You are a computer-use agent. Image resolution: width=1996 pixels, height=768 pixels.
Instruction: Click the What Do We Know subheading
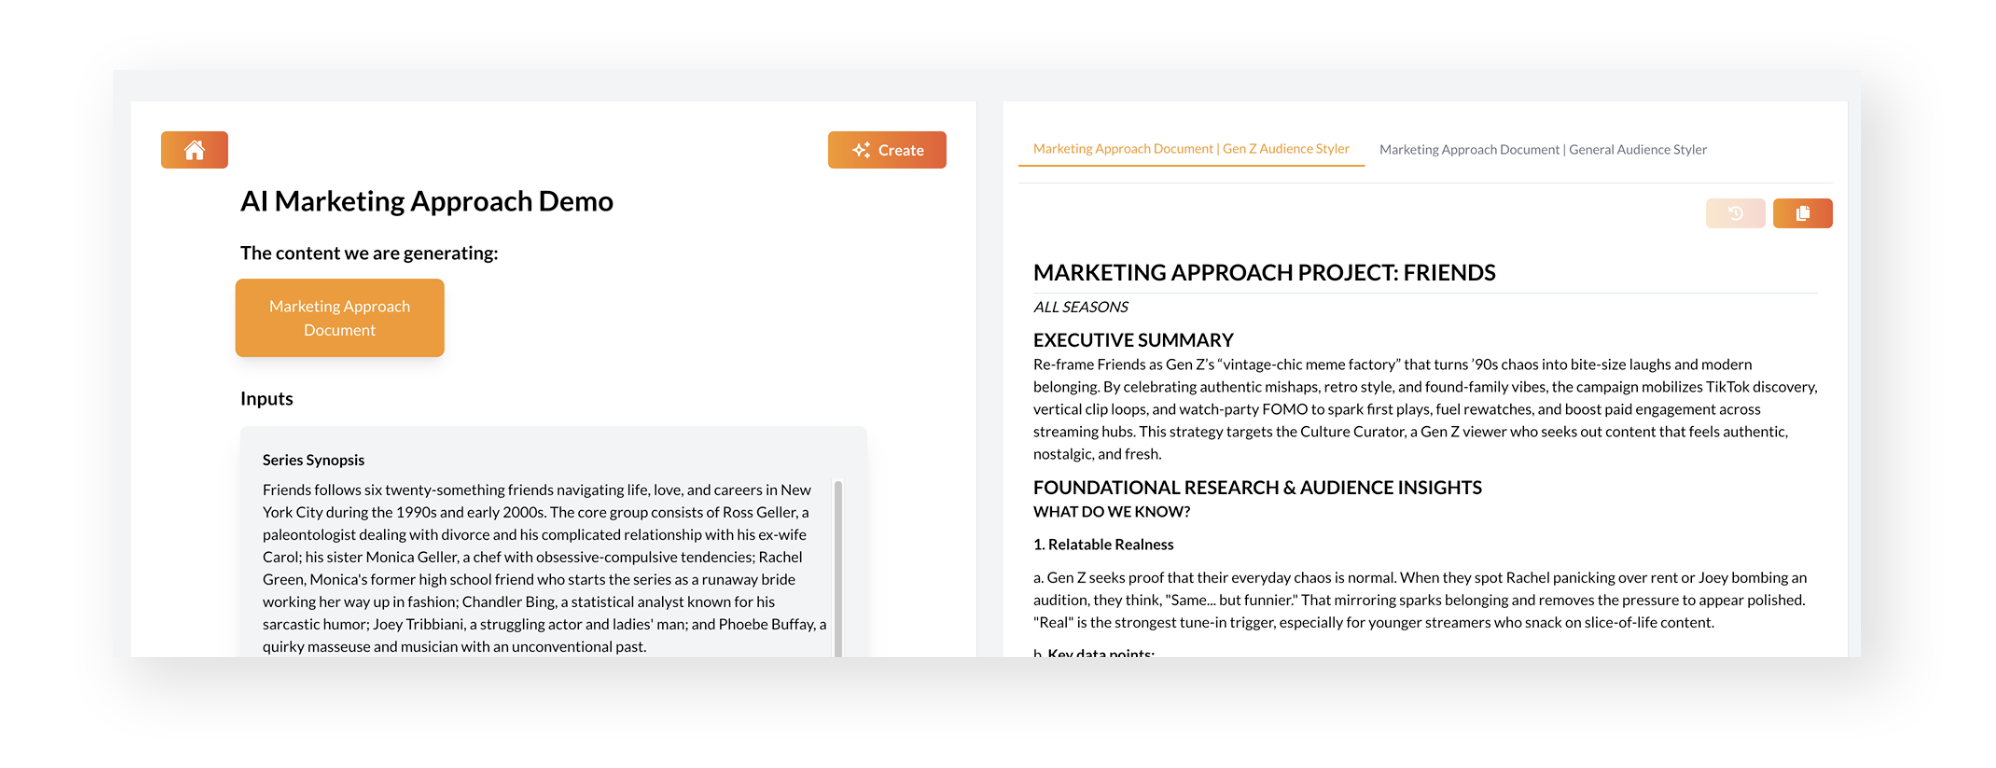(1111, 512)
